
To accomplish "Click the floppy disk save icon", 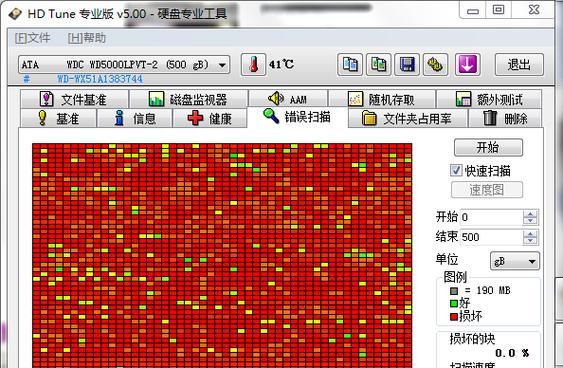I will point(407,65).
